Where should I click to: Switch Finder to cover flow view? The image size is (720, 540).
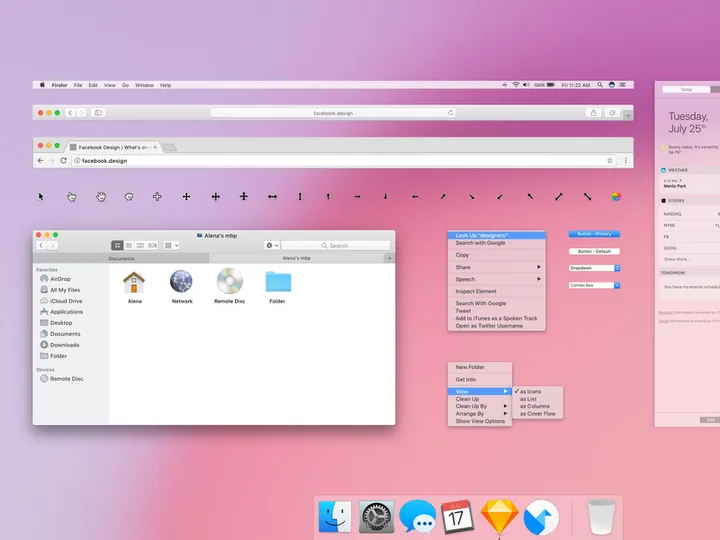152,246
